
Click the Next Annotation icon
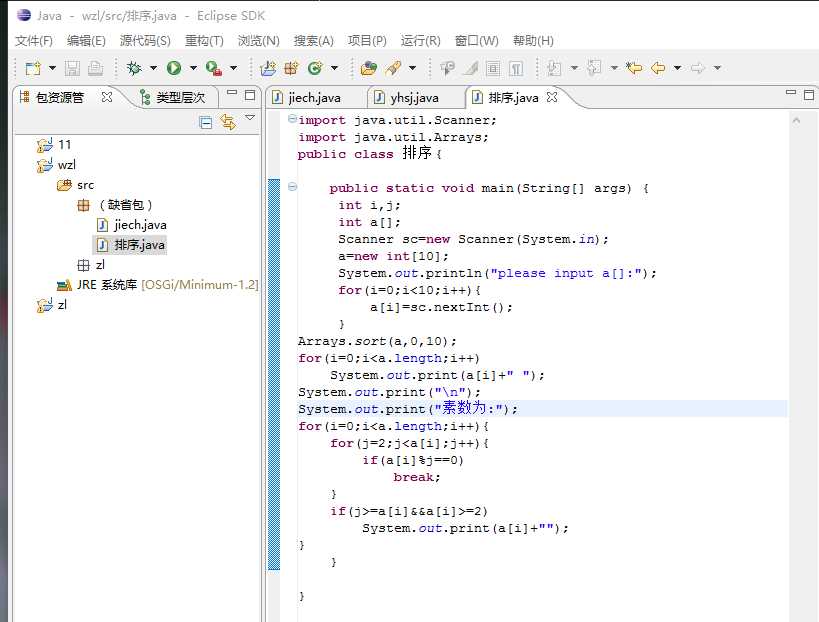click(554, 68)
